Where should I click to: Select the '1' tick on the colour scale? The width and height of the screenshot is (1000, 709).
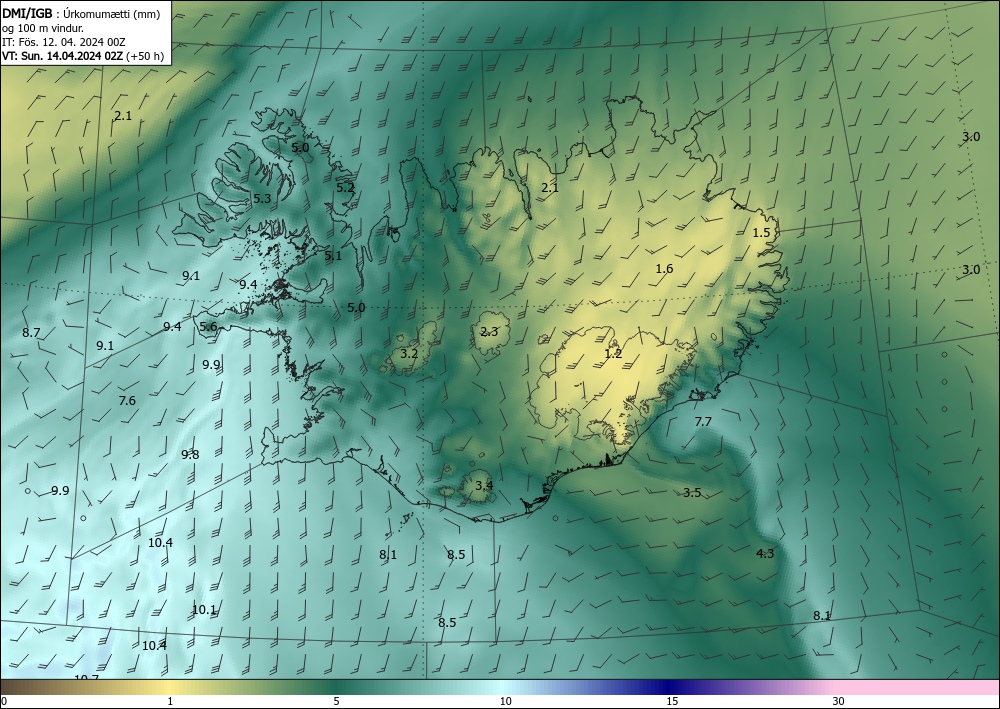coord(170,702)
